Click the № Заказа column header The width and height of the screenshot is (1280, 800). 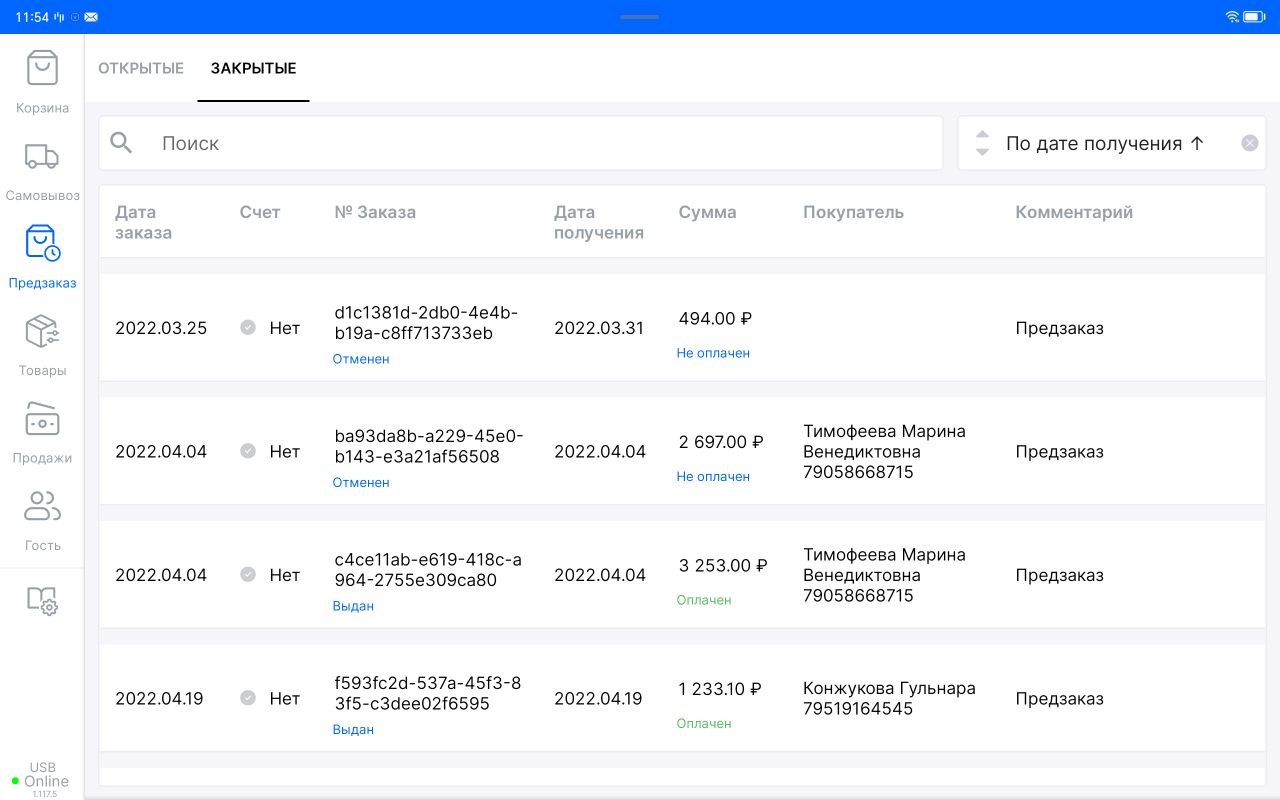click(x=375, y=212)
